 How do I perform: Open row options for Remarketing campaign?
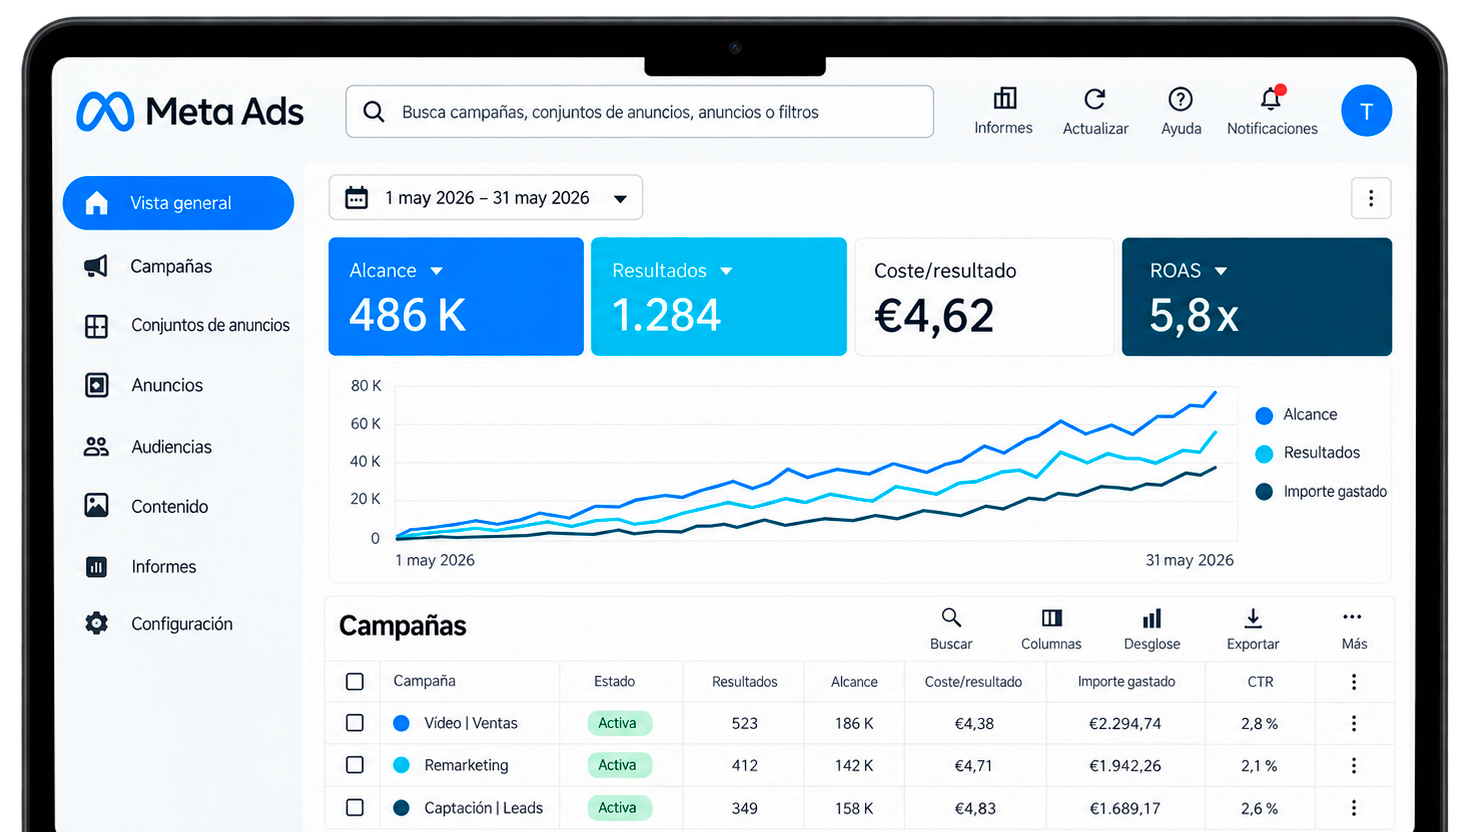tap(1354, 765)
